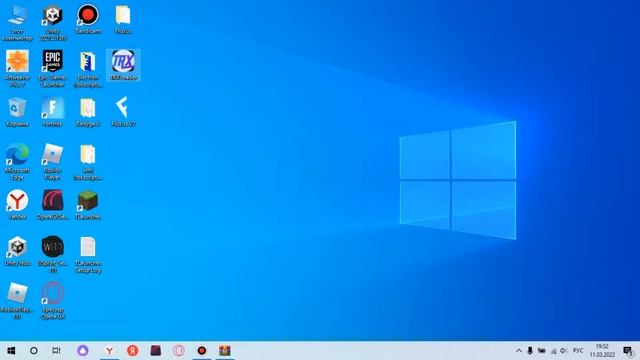Switch to Bandicam on taskbar
The height and width of the screenshot is (360, 640).
(202, 351)
